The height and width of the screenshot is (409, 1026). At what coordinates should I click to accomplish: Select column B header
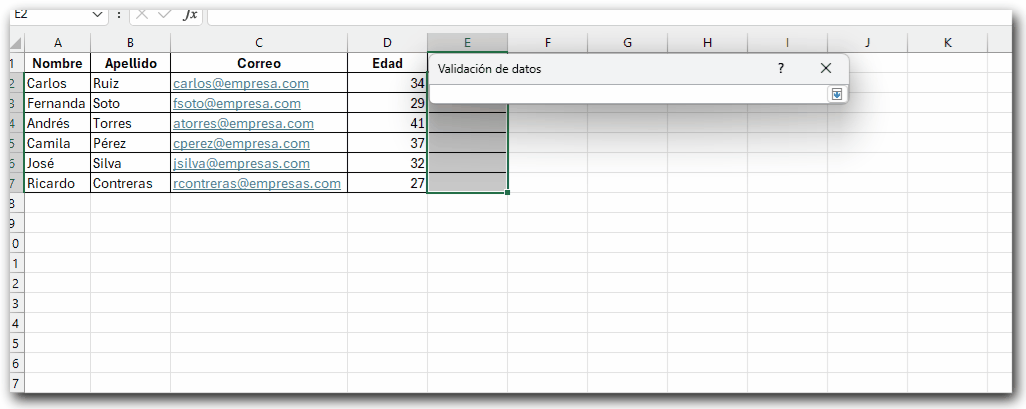tap(131, 43)
